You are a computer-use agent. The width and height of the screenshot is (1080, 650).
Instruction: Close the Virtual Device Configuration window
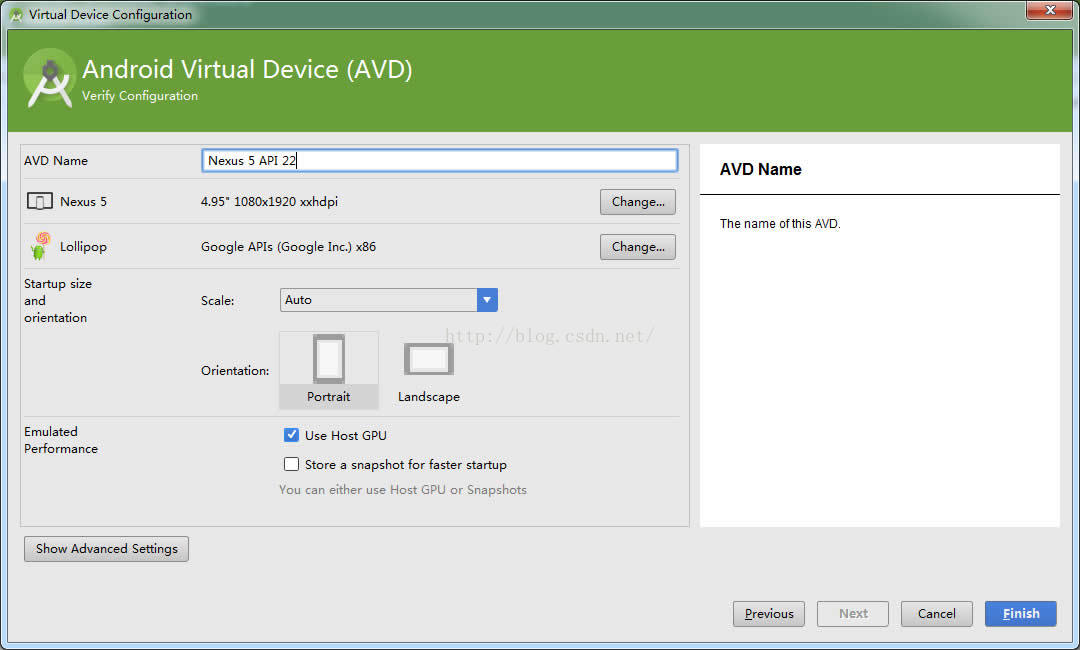pos(1050,10)
